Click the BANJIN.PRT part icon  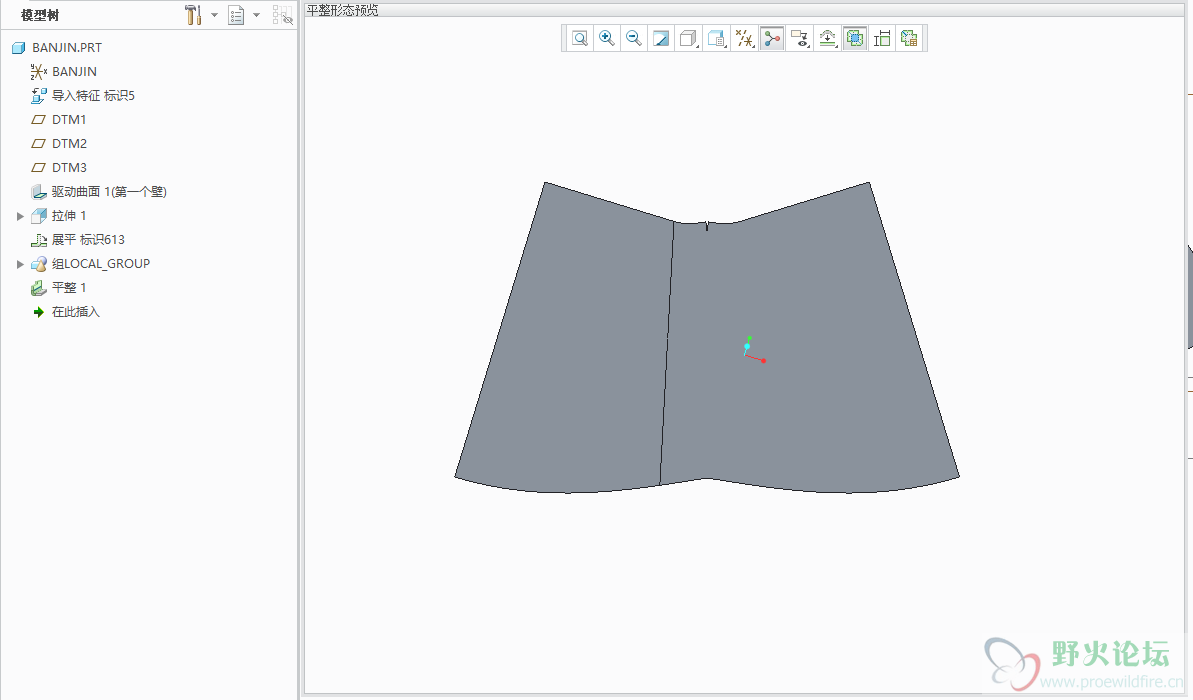pyautogui.click(x=18, y=48)
